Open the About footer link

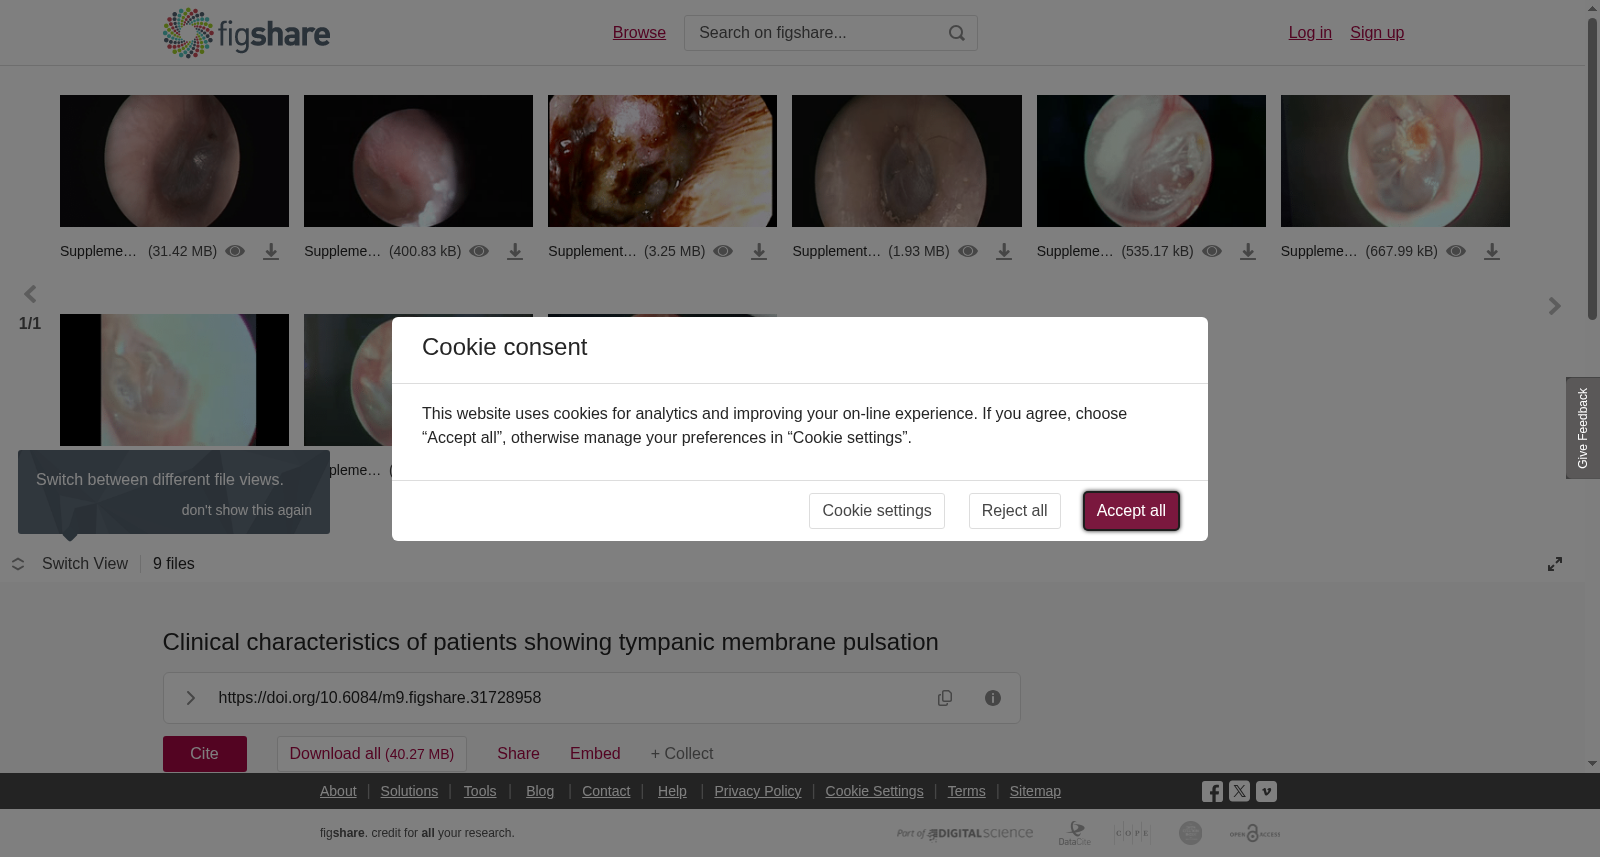click(x=338, y=791)
